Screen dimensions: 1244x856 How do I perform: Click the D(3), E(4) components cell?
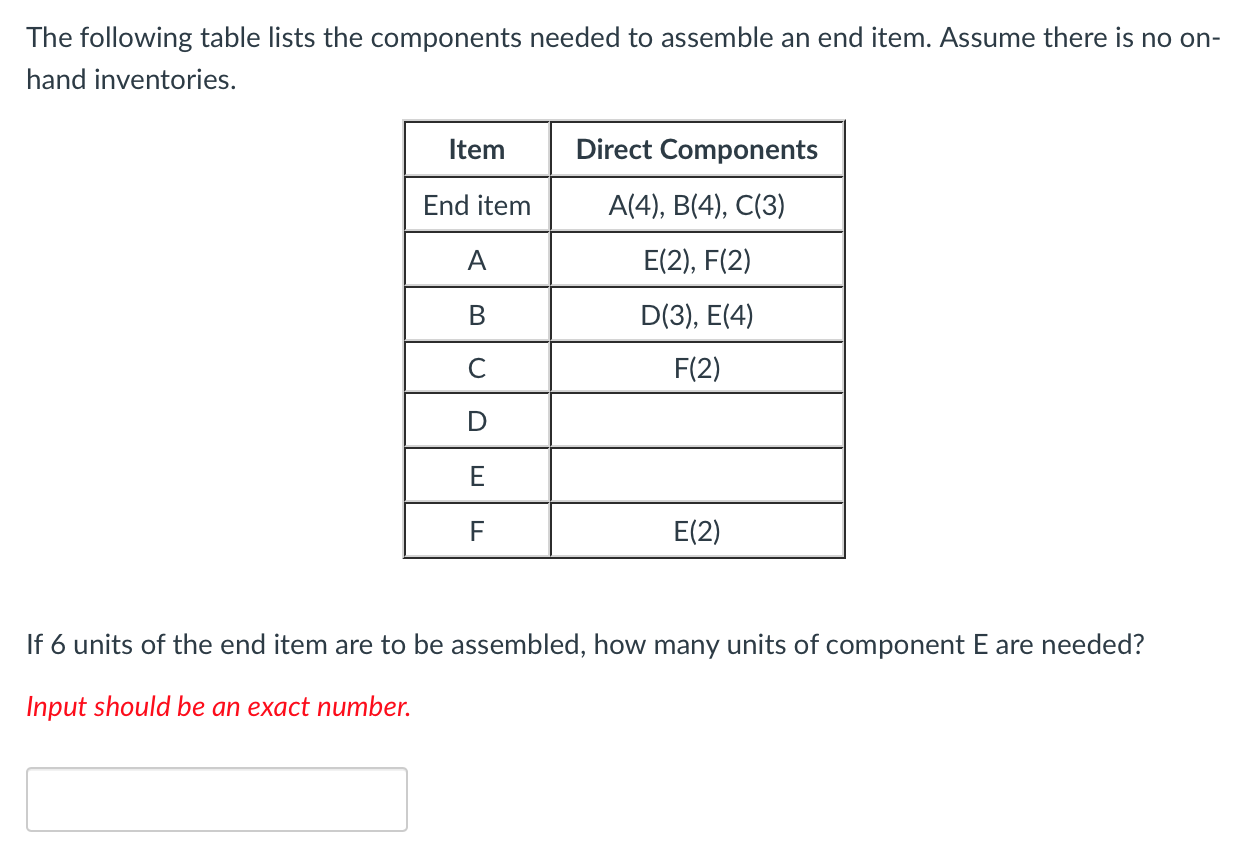click(697, 313)
